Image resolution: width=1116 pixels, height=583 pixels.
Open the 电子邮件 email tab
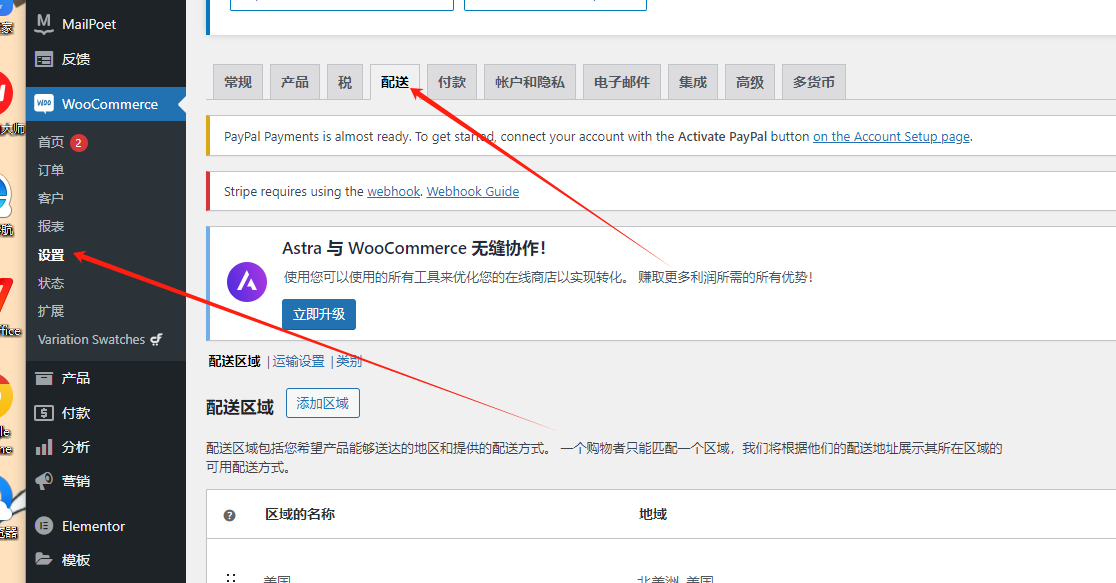[x=621, y=82]
